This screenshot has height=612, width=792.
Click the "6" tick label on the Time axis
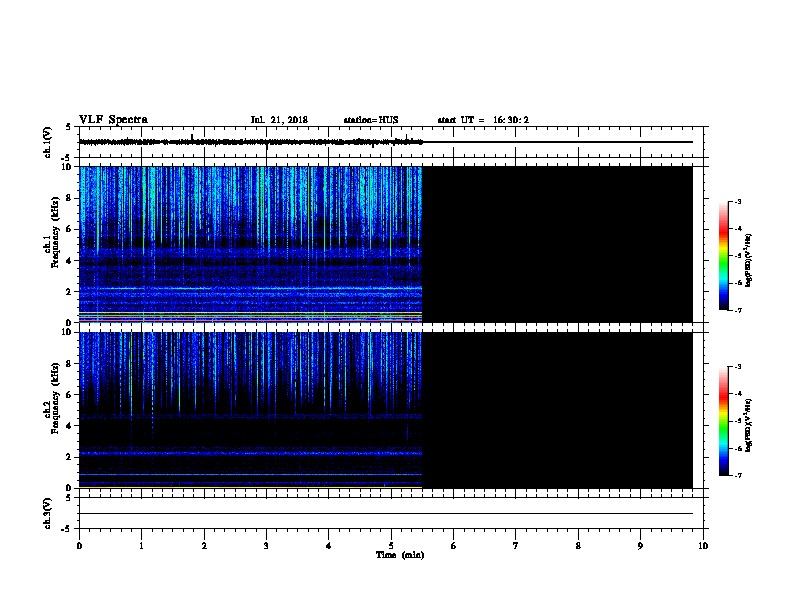pyautogui.click(x=453, y=546)
